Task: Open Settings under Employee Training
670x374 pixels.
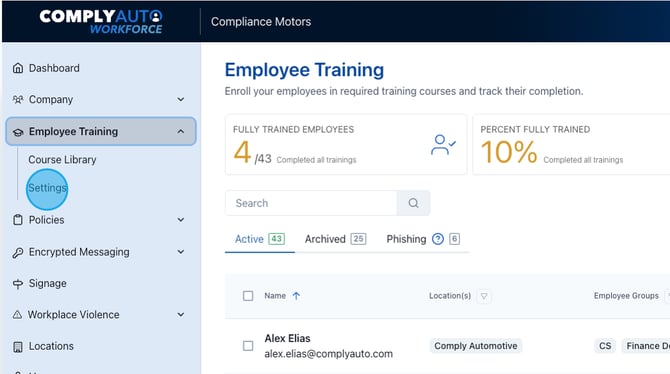Action: [x=47, y=188]
